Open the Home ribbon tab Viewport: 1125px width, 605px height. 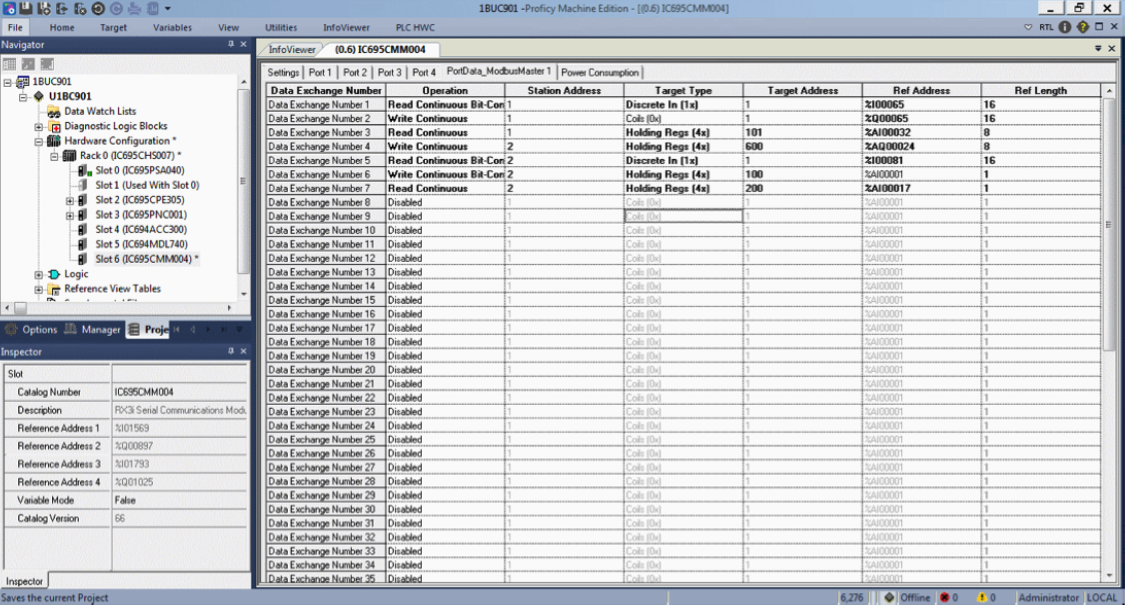pyautogui.click(x=62, y=27)
